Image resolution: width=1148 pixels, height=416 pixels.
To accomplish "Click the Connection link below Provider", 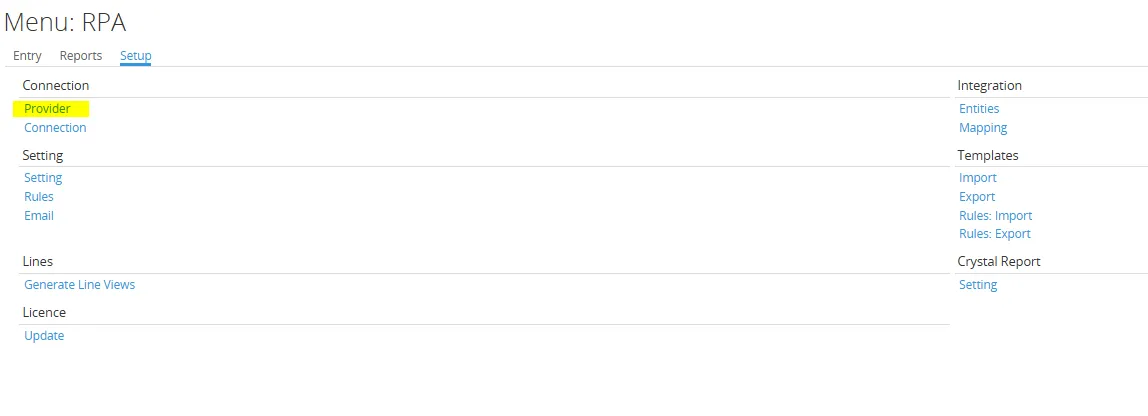I will pyautogui.click(x=55, y=128).
